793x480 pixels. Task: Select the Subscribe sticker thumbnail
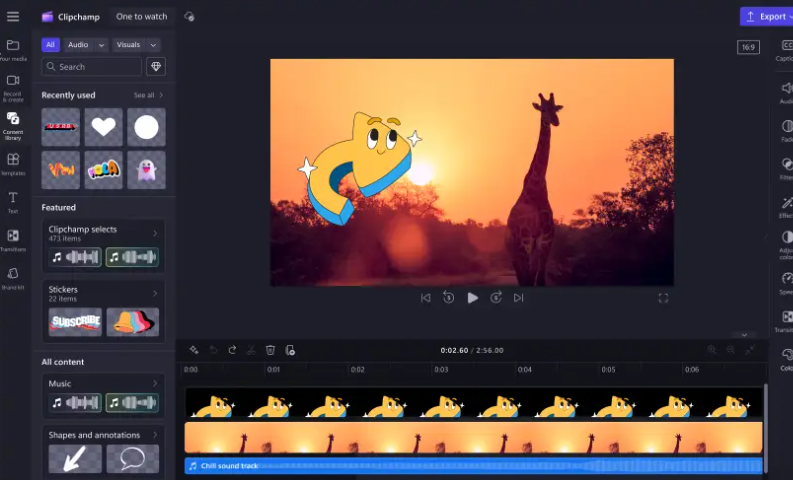point(75,322)
